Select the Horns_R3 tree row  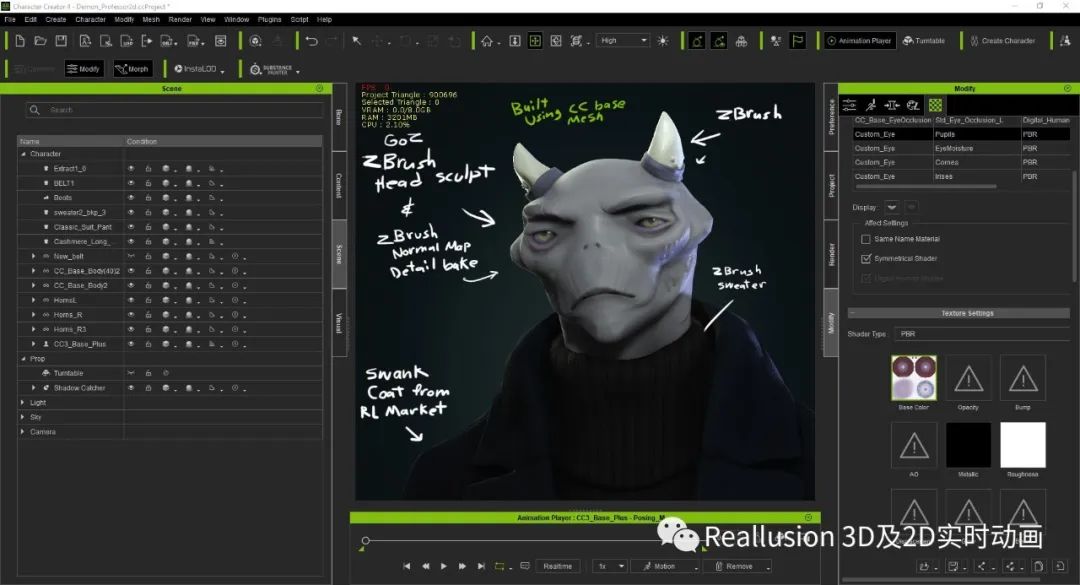[x=169, y=329]
